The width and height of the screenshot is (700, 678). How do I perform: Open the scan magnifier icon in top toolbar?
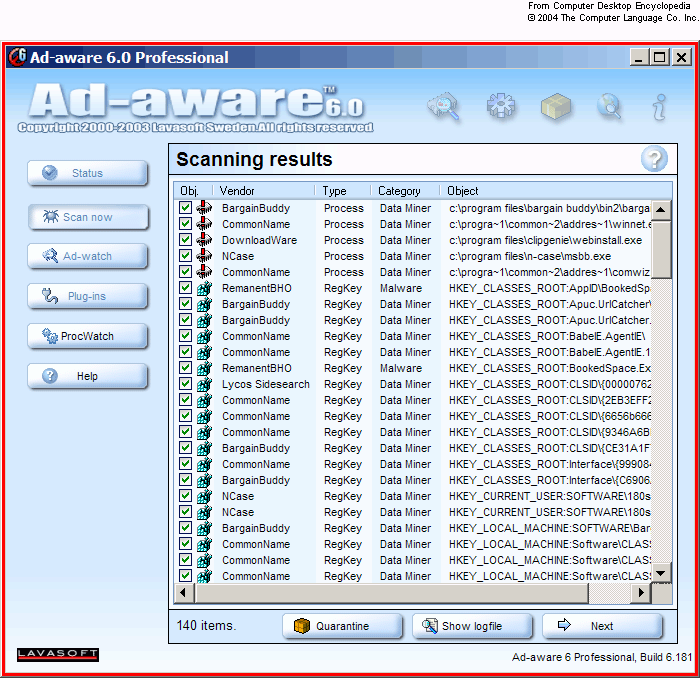pos(444,106)
